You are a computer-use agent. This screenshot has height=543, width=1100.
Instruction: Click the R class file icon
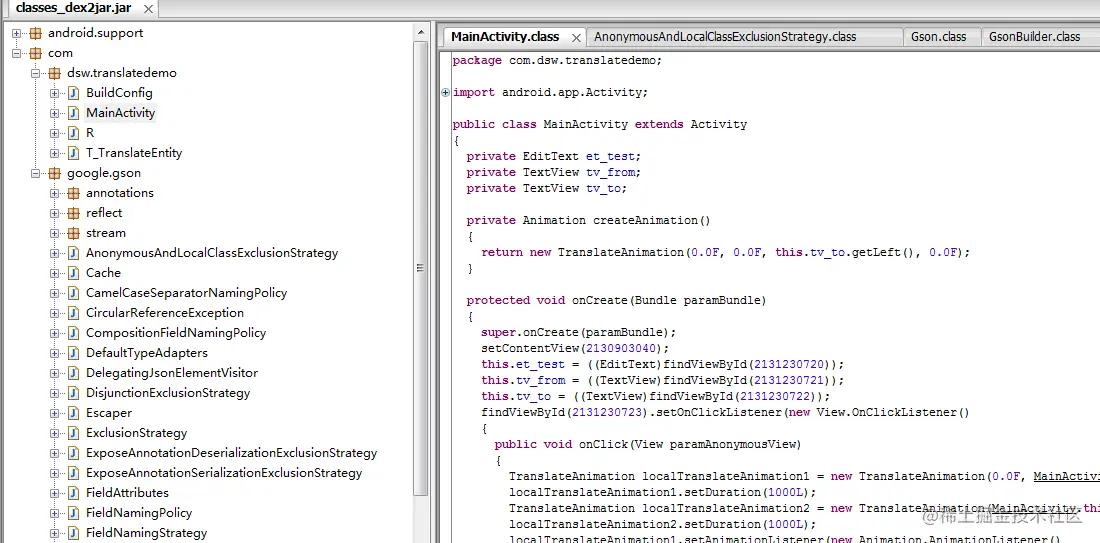pos(73,133)
